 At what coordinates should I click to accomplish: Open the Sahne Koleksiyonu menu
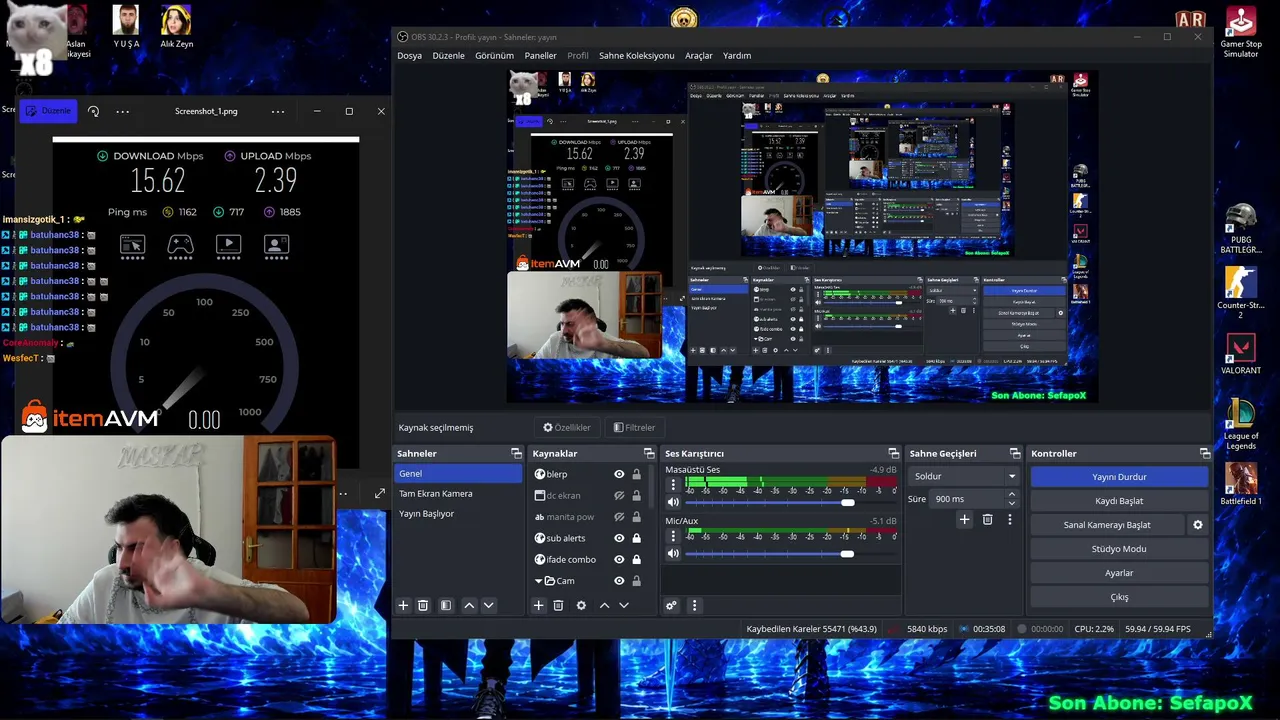coord(636,56)
